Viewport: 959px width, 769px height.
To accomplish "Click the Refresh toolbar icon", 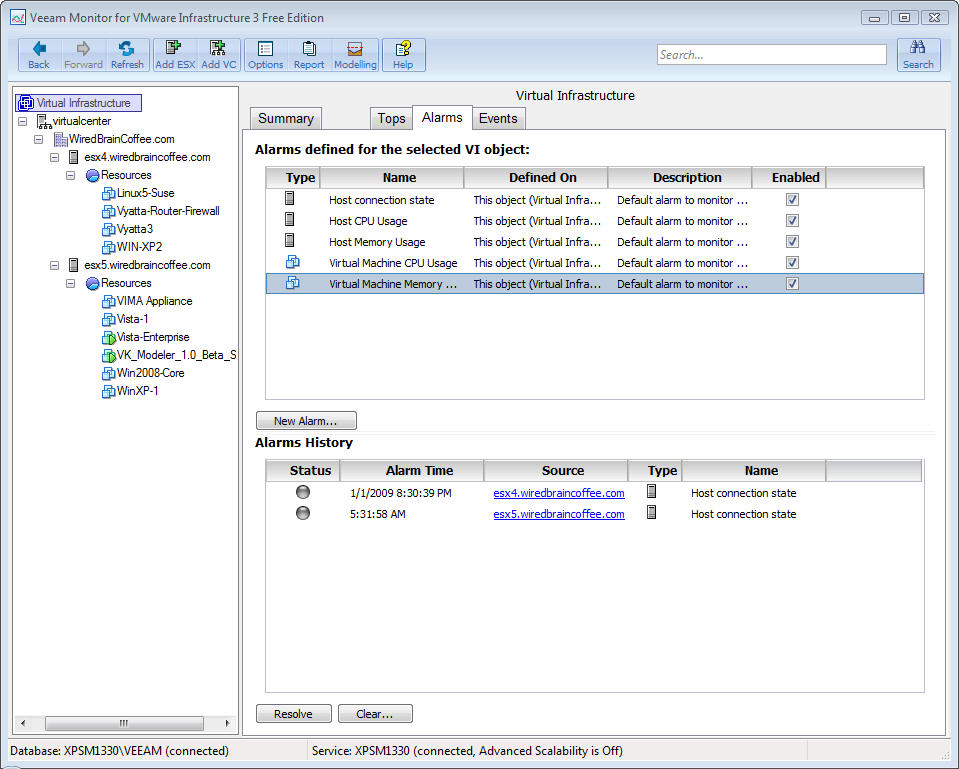I will point(127,55).
